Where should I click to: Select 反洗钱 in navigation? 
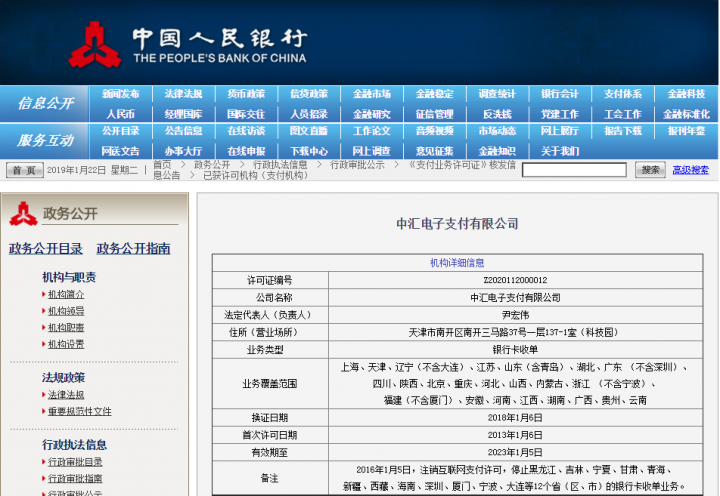click(497, 114)
